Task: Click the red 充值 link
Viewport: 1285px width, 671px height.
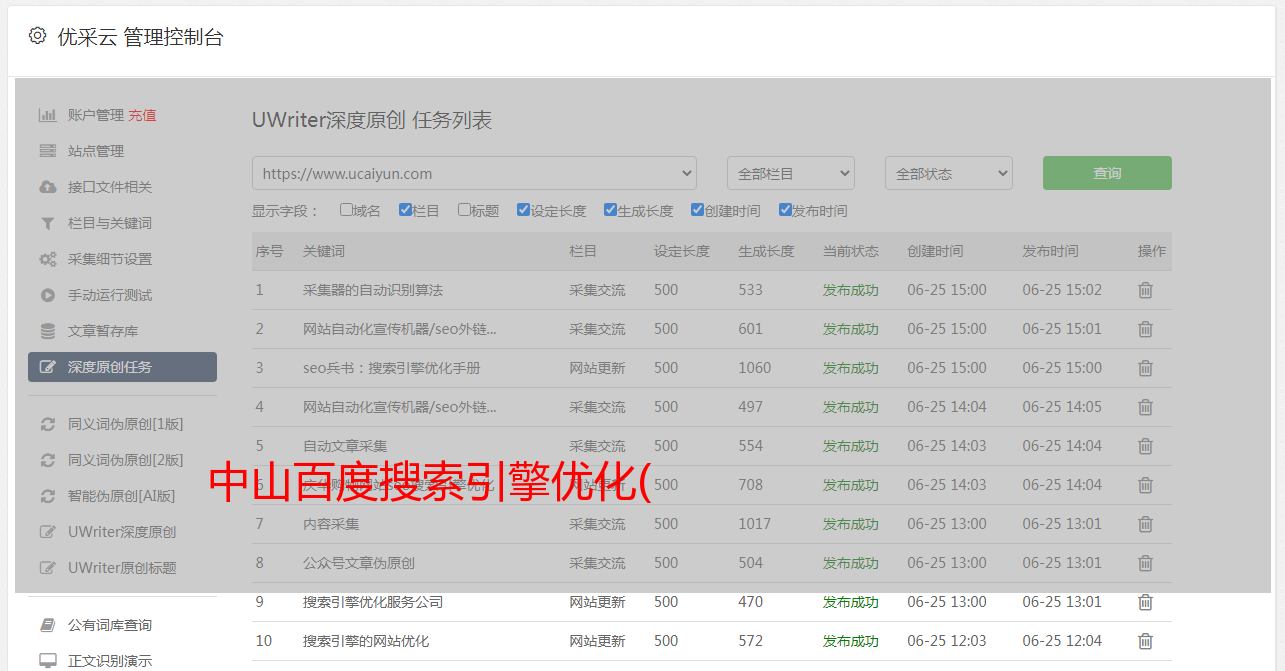Action: [142, 115]
